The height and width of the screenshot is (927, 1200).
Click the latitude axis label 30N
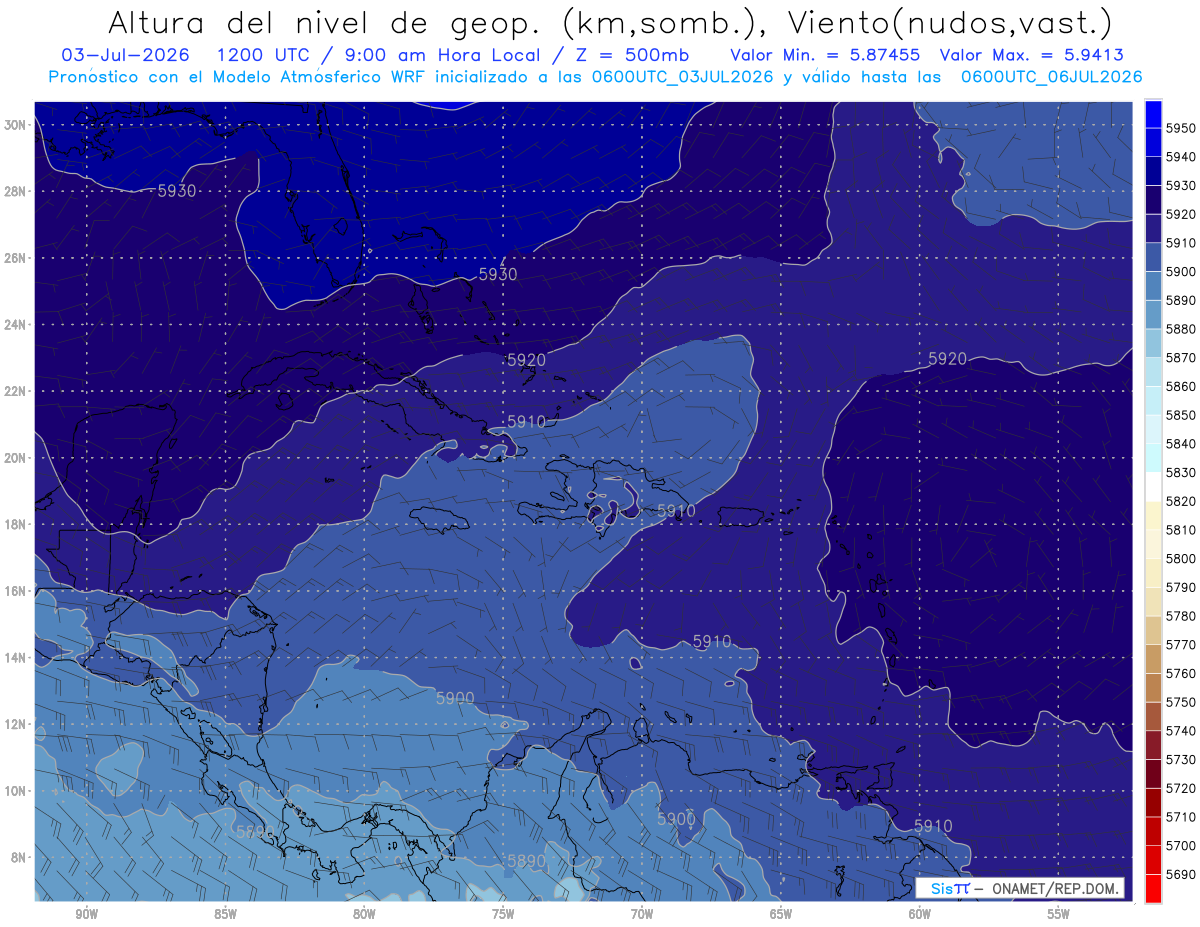pos(15,124)
